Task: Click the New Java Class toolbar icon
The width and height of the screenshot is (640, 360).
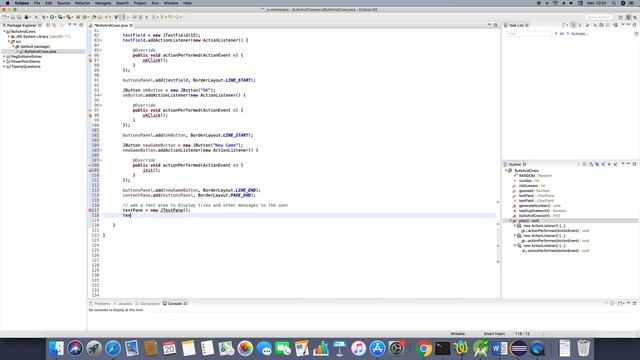Action: click(84, 17)
